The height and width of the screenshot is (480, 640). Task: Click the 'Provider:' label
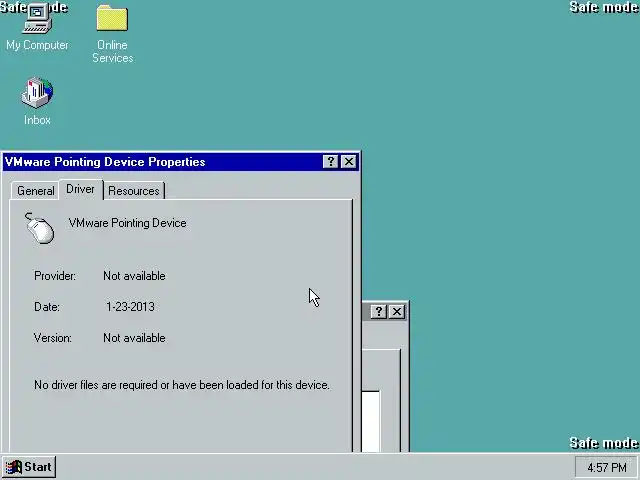point(55,276)
